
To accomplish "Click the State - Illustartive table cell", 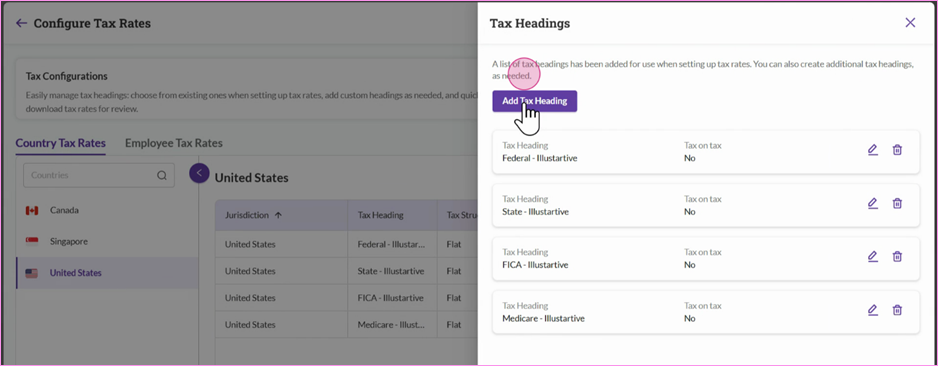I will pos(391,271).
